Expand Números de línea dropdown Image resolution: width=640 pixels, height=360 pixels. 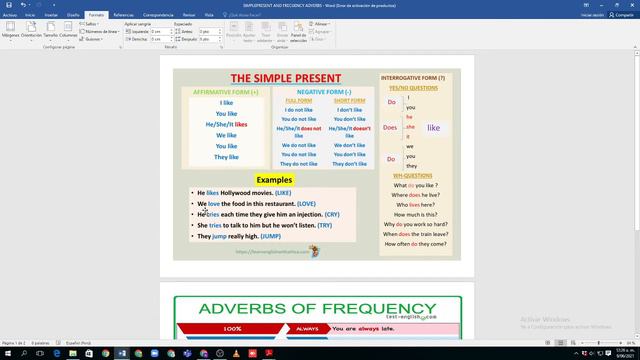[100, 31]
